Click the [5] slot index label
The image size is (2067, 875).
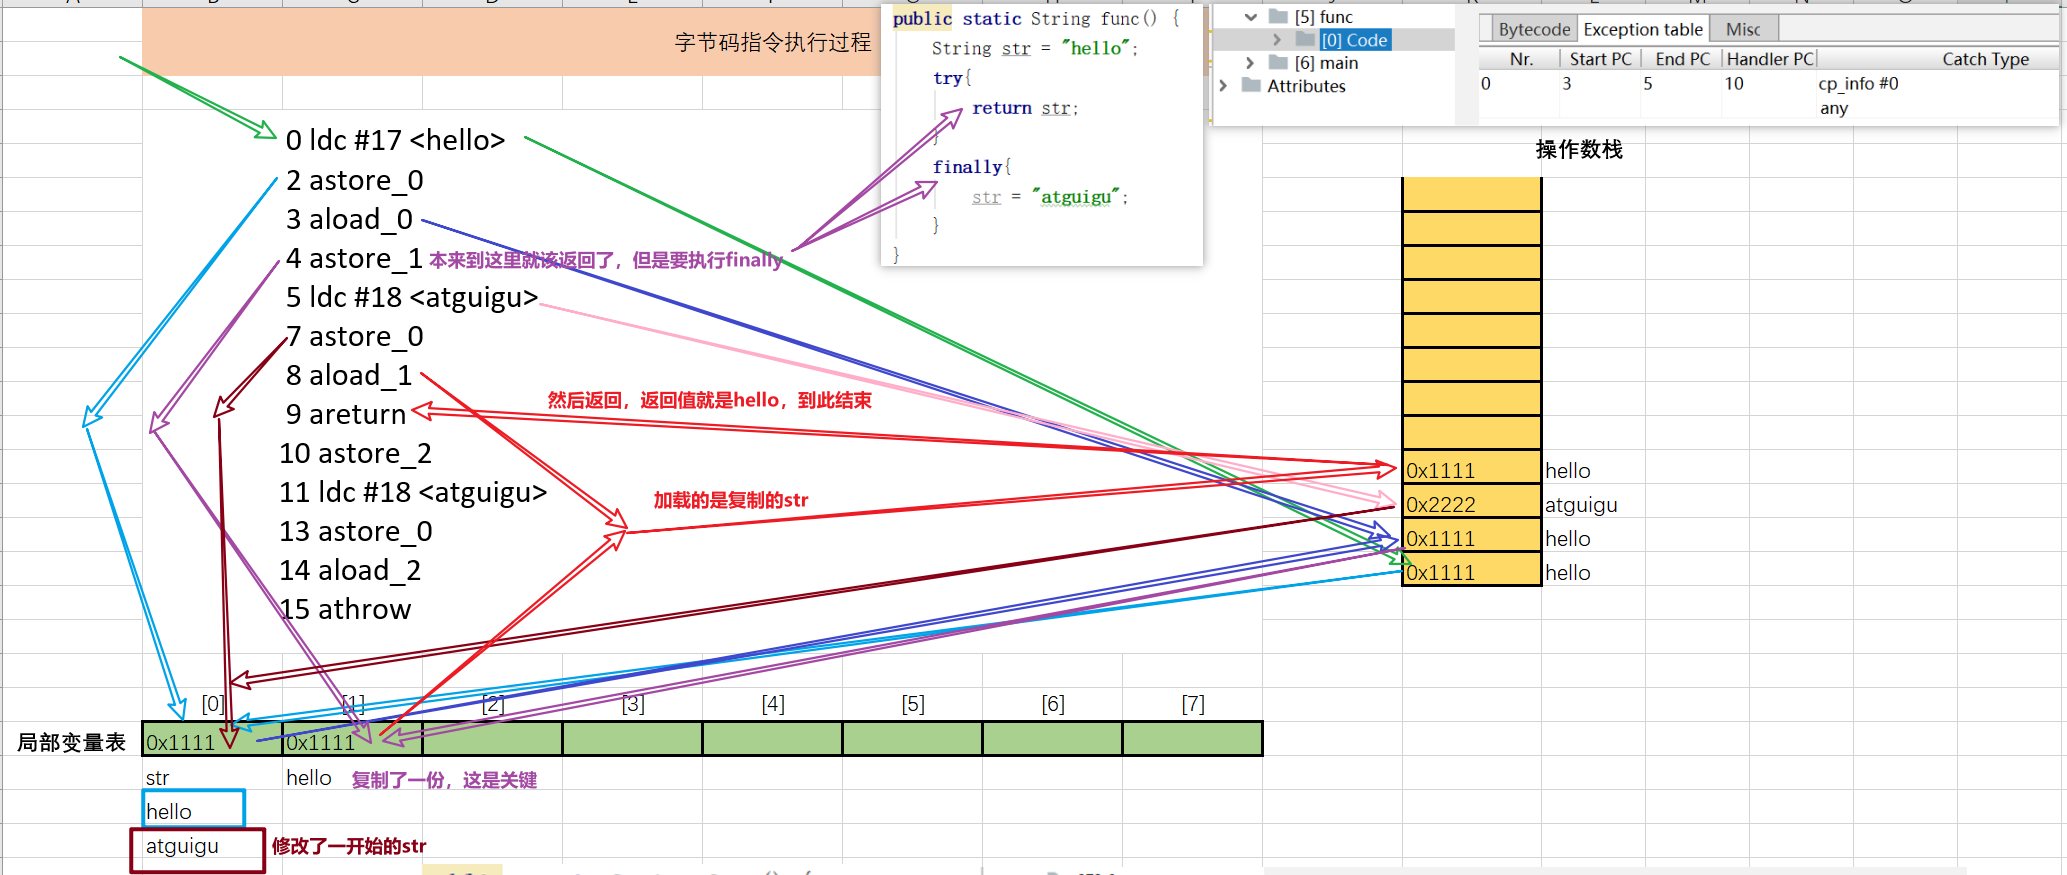coord(913,704)
